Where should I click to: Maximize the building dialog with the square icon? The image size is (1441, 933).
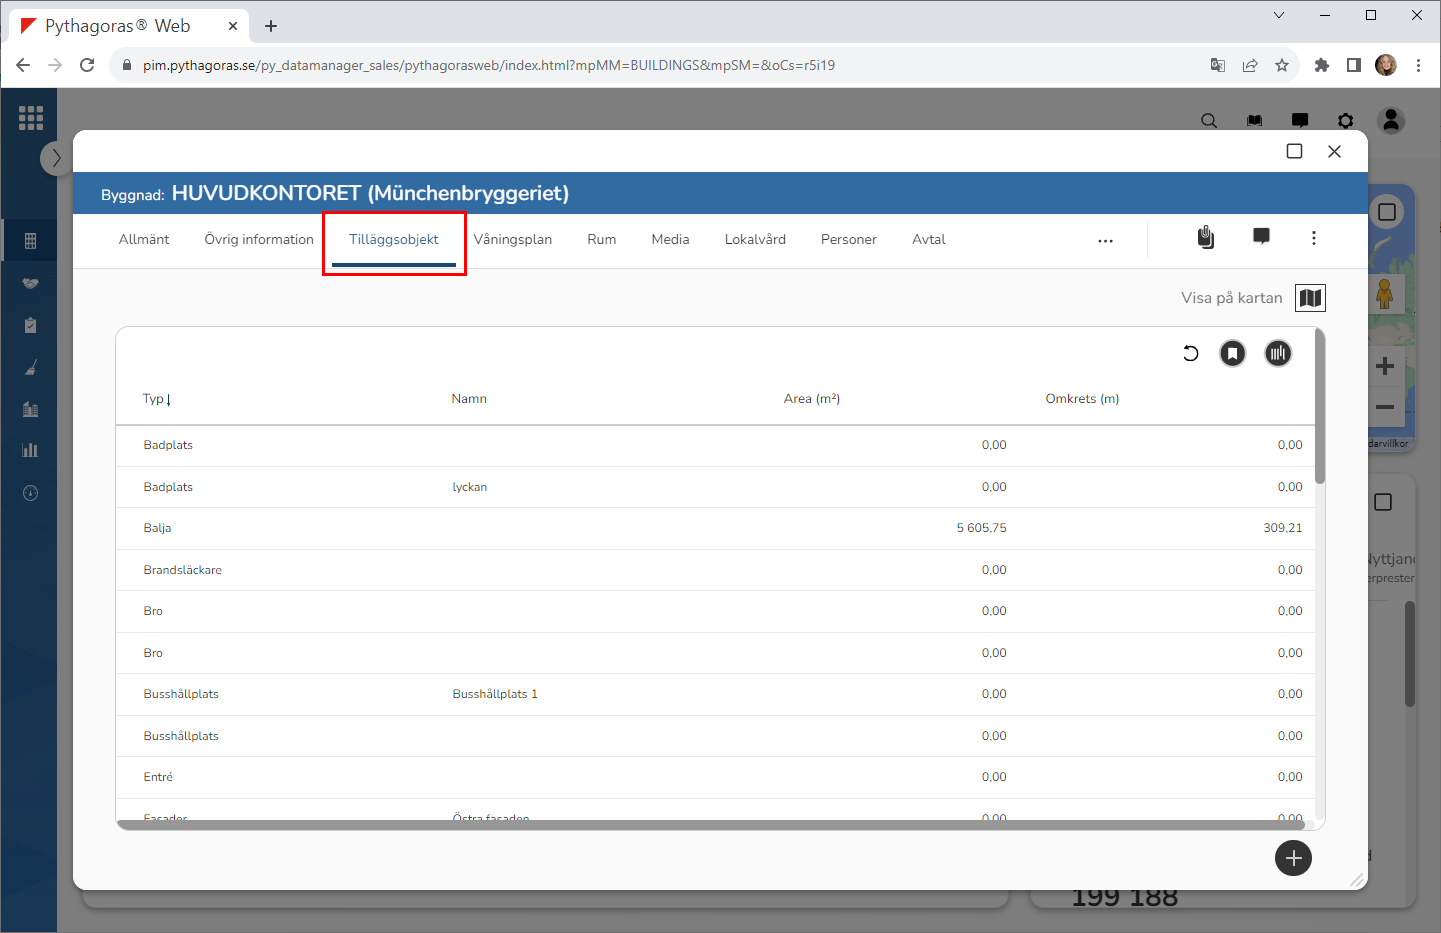[1294, 151]
